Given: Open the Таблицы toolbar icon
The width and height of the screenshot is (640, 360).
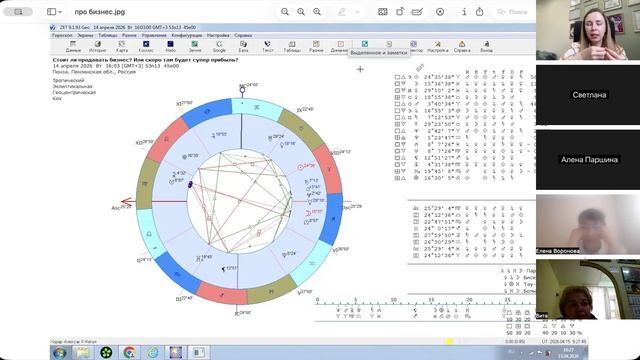Looking at the screenshot, I should coord(292,46).
